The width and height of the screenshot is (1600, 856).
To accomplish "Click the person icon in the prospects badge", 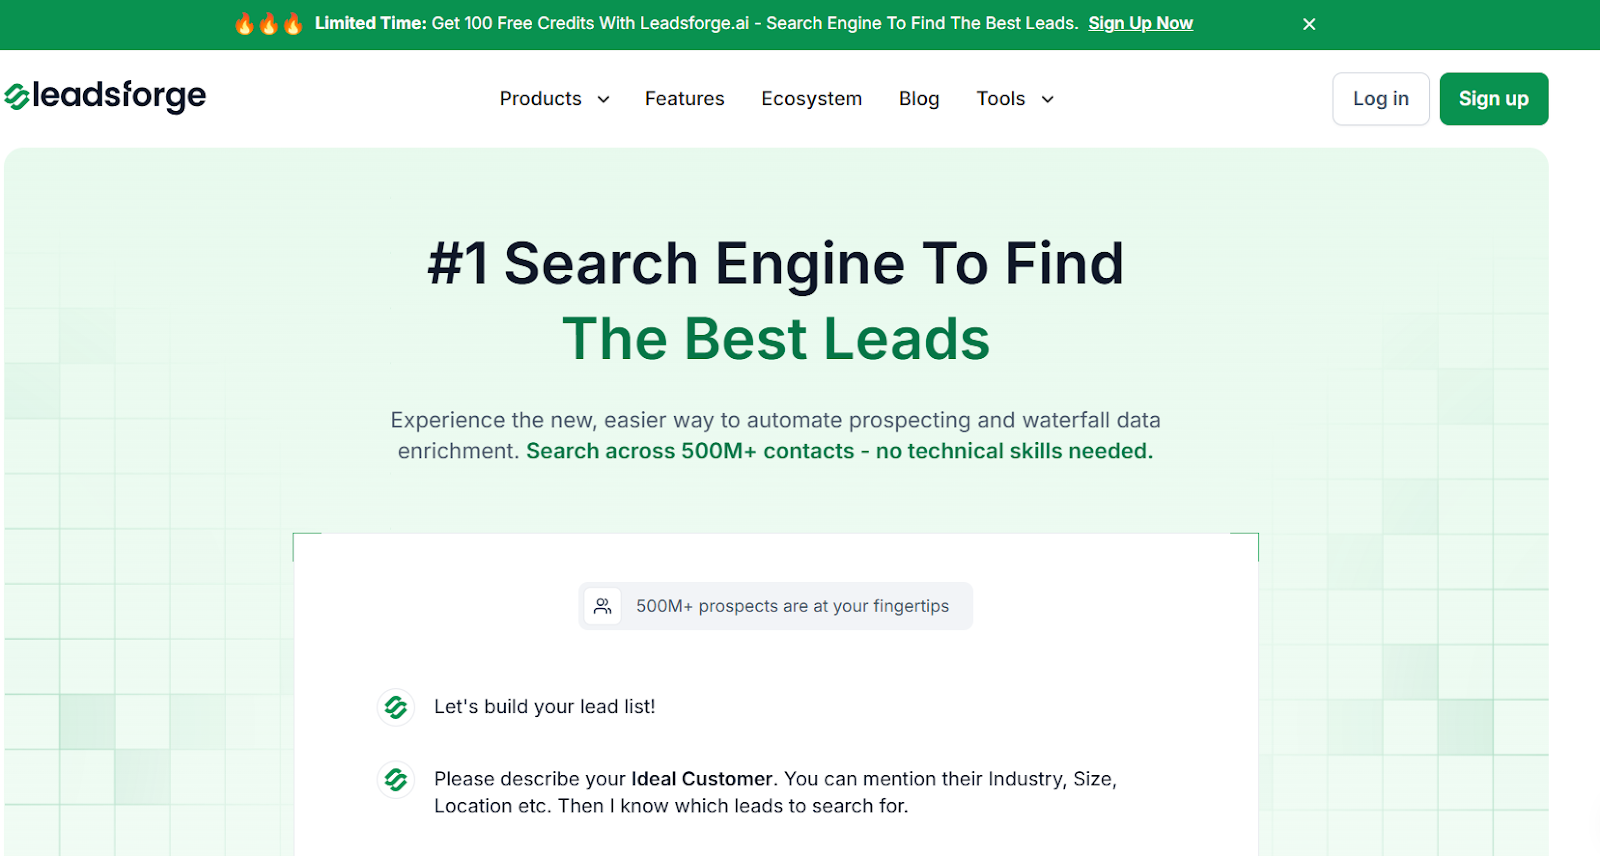I will point(603,605).
